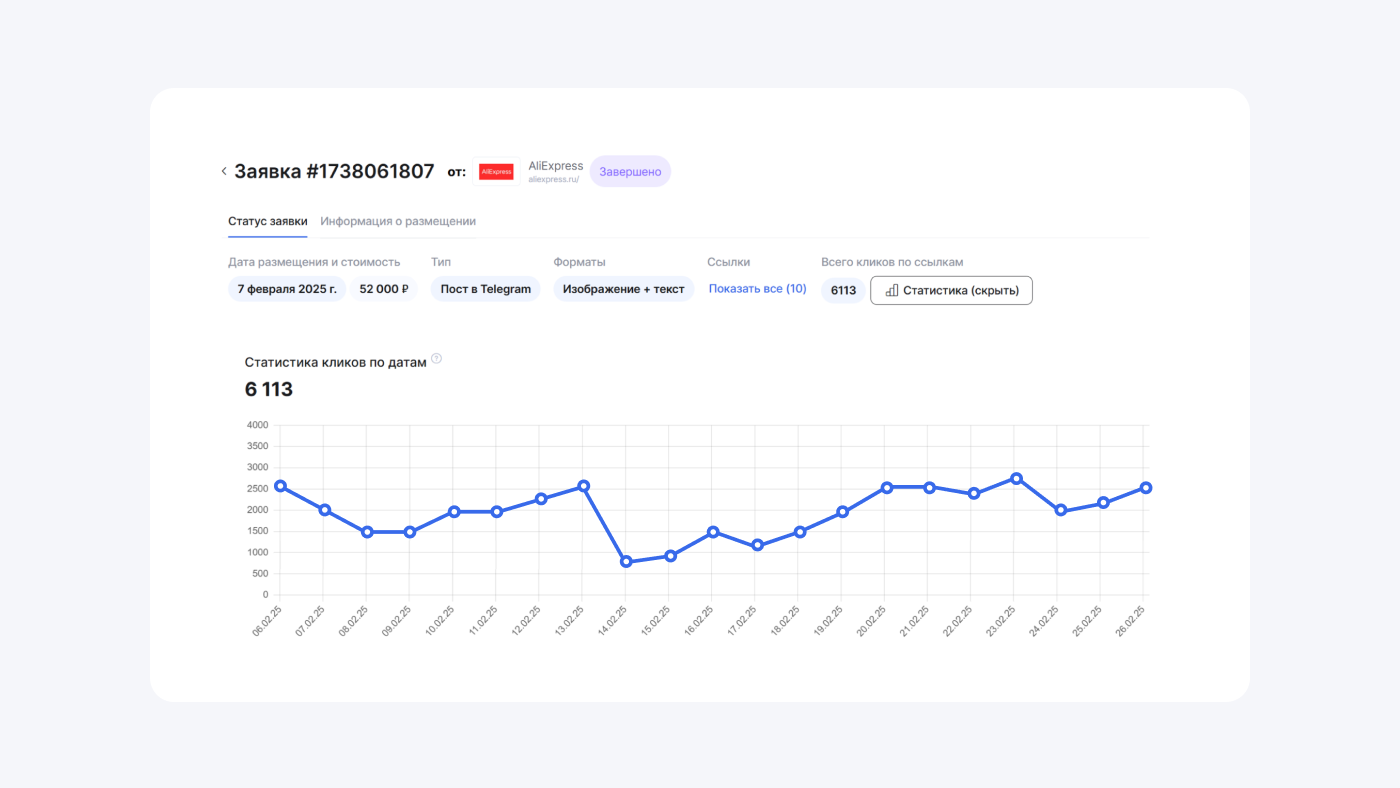Select the data point at 26.02.25

(x=1146, y=488)
